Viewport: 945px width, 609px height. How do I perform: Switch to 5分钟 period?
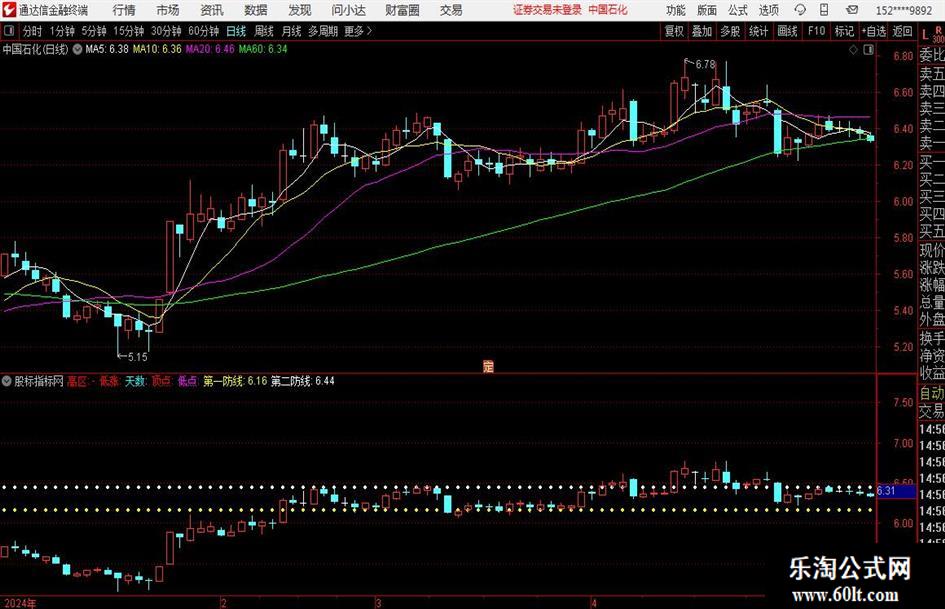tap(93, 31)
